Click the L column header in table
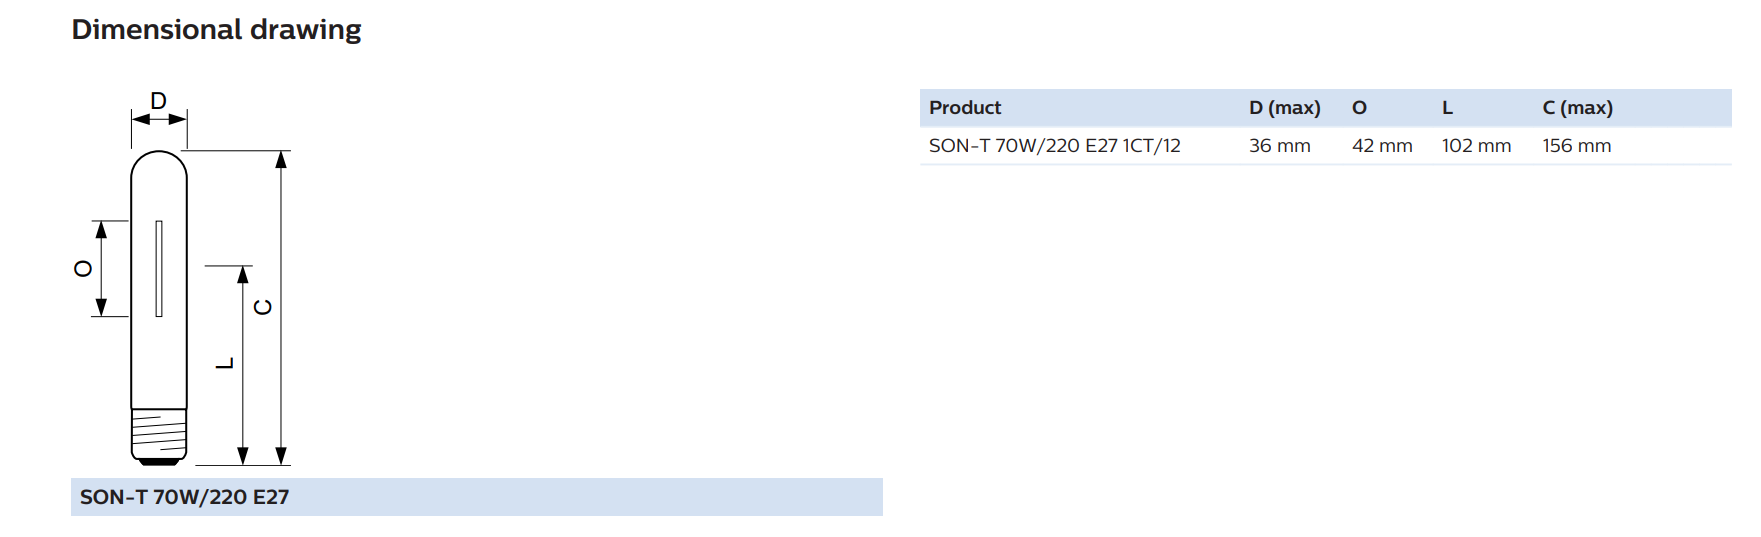1761x537 pixels. (1447, 108)
